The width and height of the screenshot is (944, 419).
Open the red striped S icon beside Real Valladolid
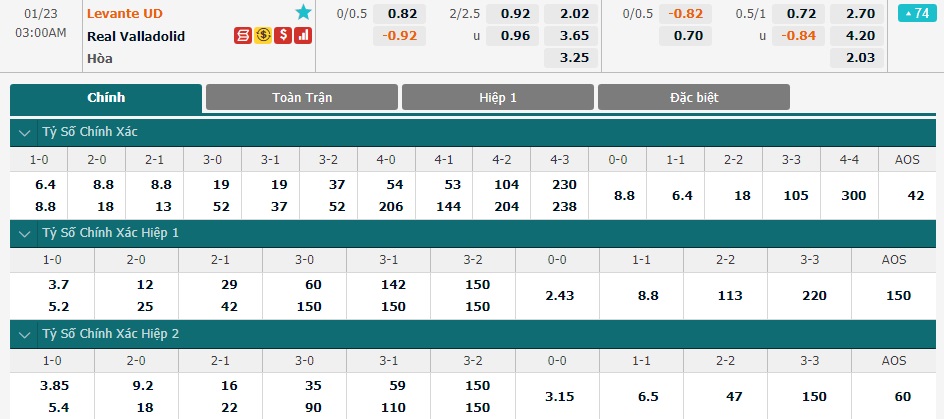point(243,36)
